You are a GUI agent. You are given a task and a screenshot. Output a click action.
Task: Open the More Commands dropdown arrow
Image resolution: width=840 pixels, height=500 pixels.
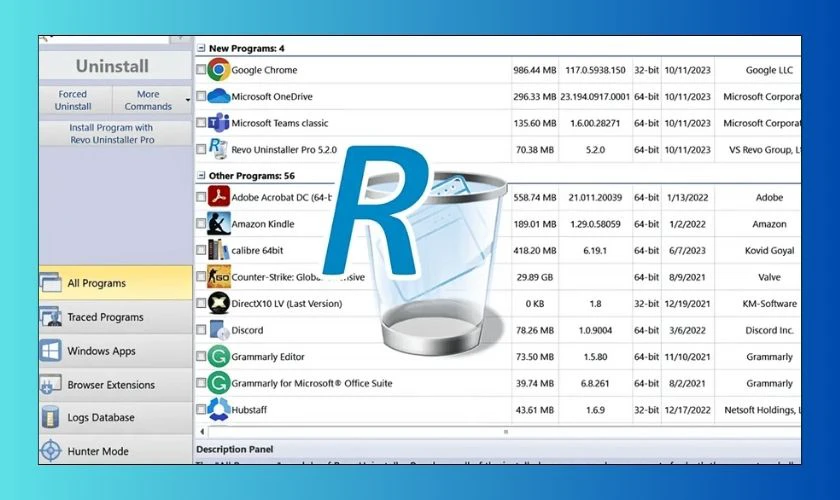[188, 100]
